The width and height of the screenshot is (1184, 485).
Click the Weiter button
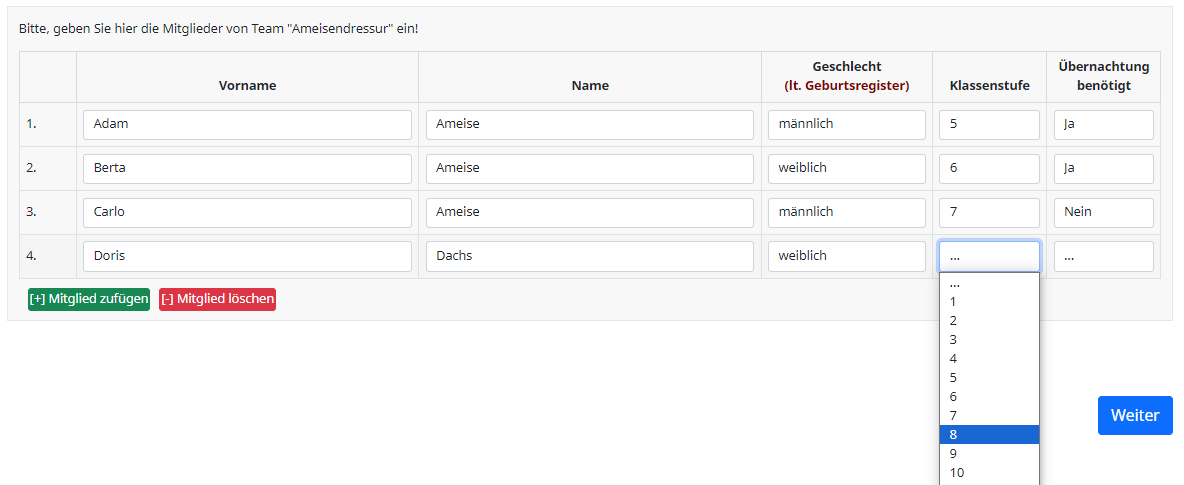point(1134,415)
